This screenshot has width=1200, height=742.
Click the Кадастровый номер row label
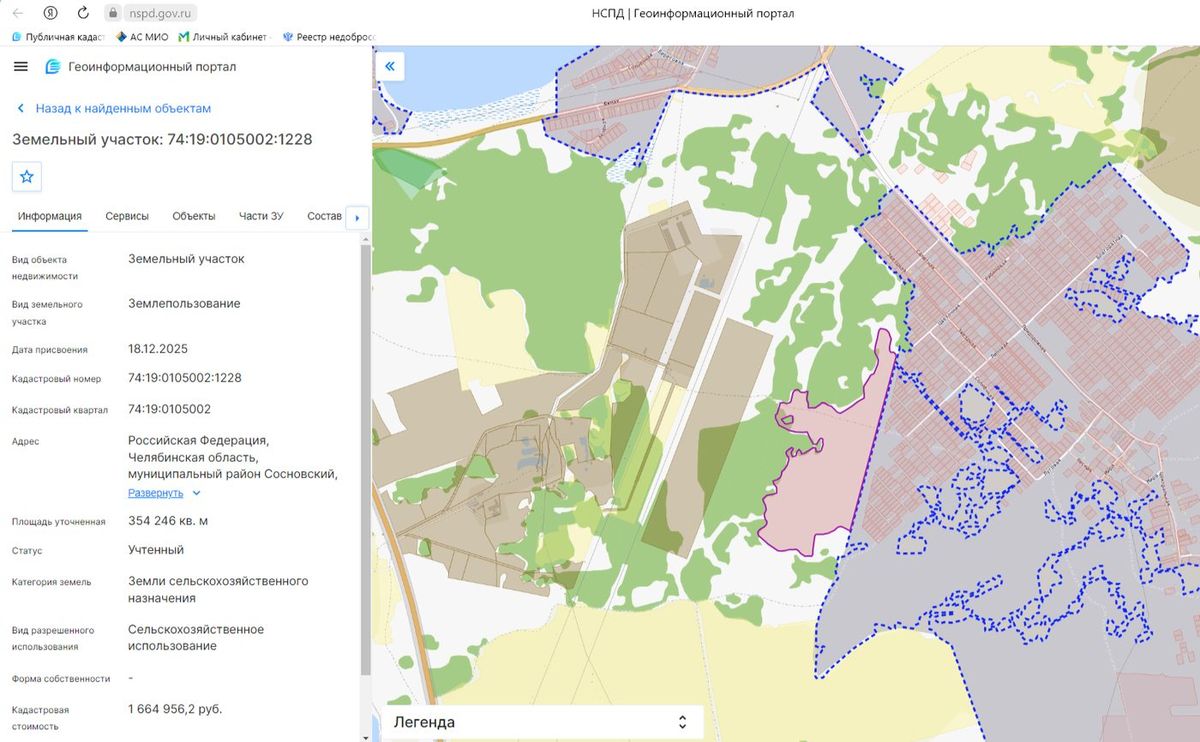[x=56, y=379]
